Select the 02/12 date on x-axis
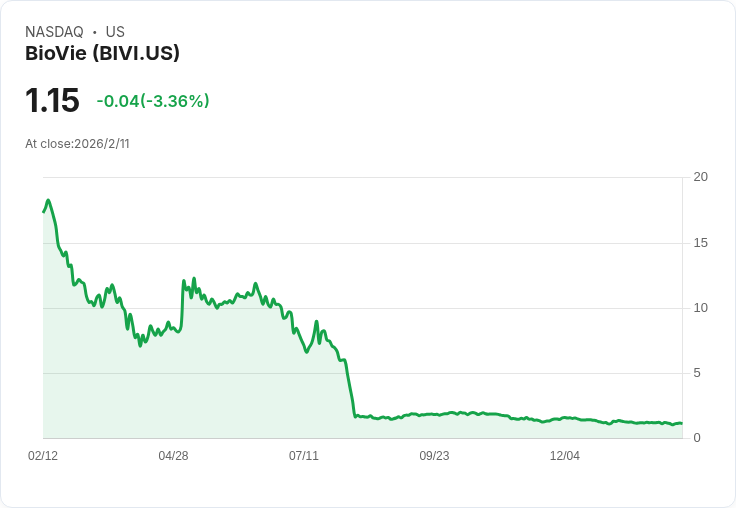This screenshot has height=508, width=736. pyautogui.click(x=43, y=456)
